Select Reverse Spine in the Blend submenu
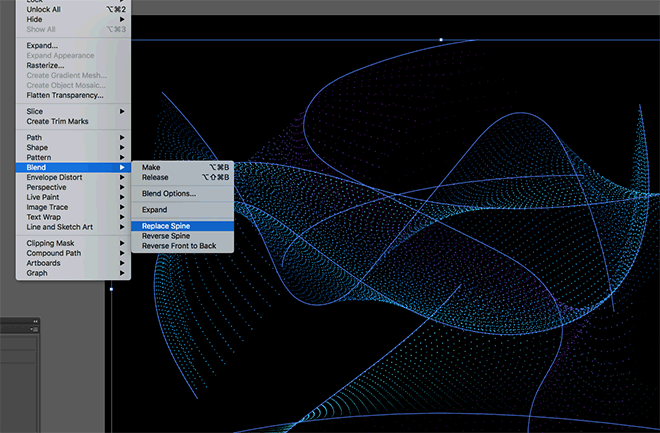This screenshot has width=660, height=433. point(168,236)
